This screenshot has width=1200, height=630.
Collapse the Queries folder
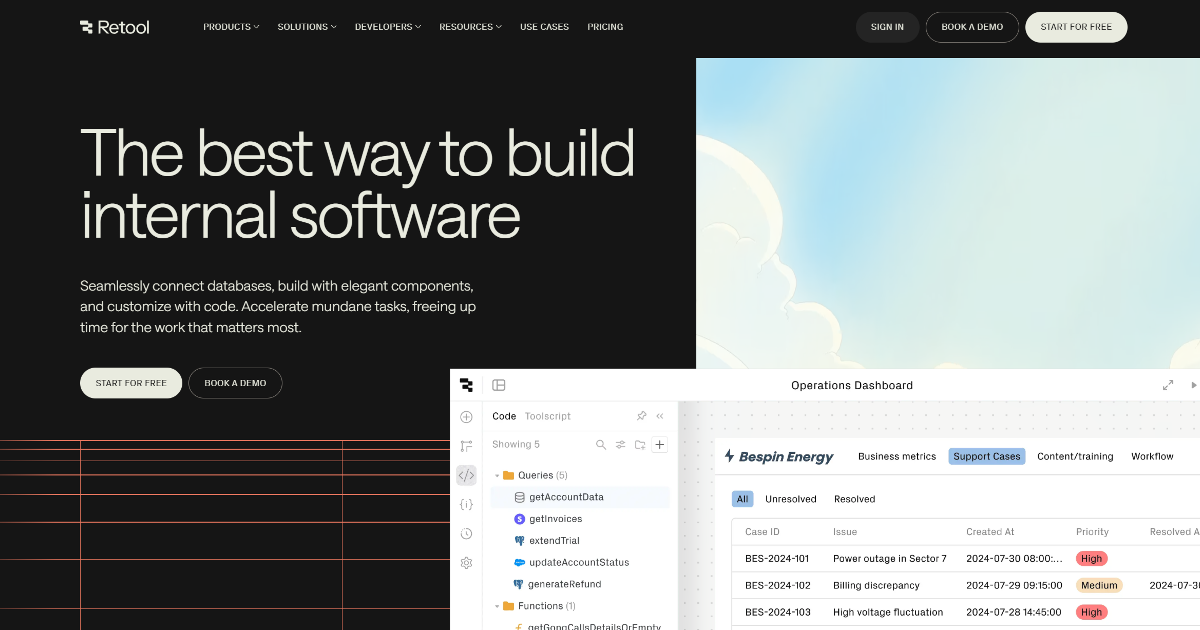pos(497,475)
